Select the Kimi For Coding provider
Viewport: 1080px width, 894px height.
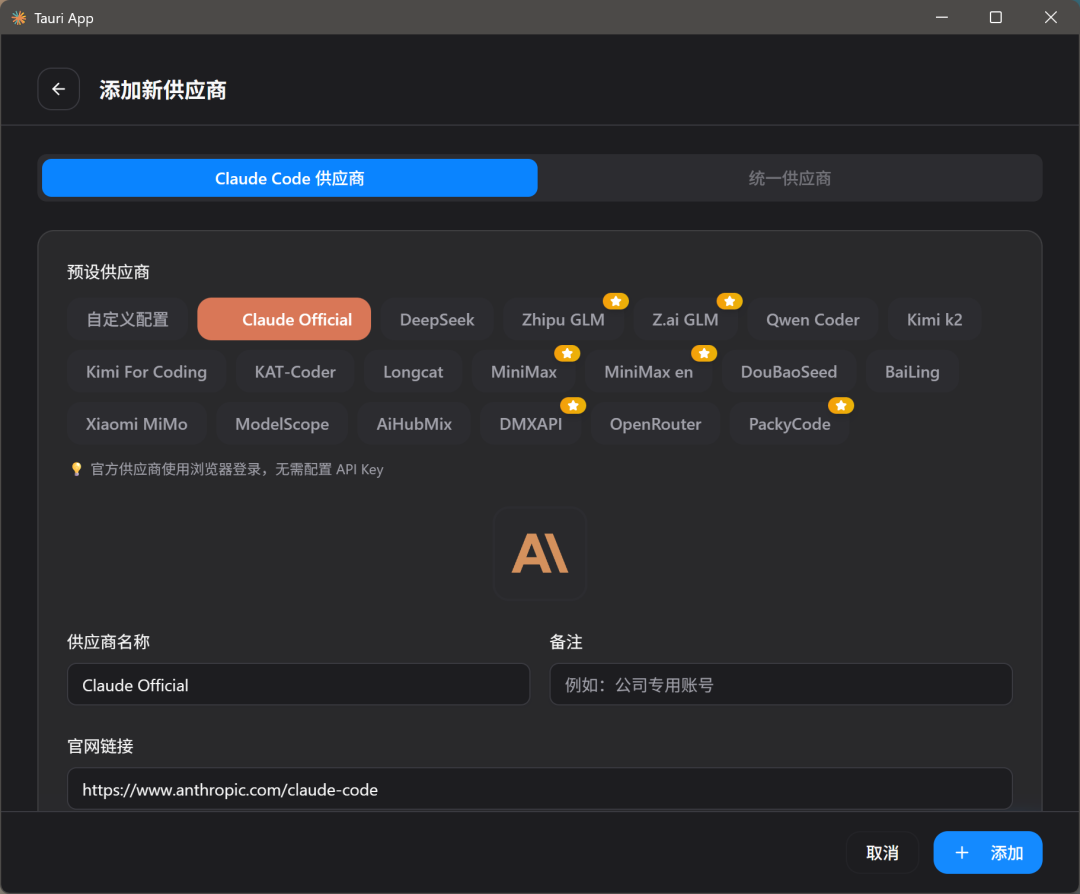[146, 371]
